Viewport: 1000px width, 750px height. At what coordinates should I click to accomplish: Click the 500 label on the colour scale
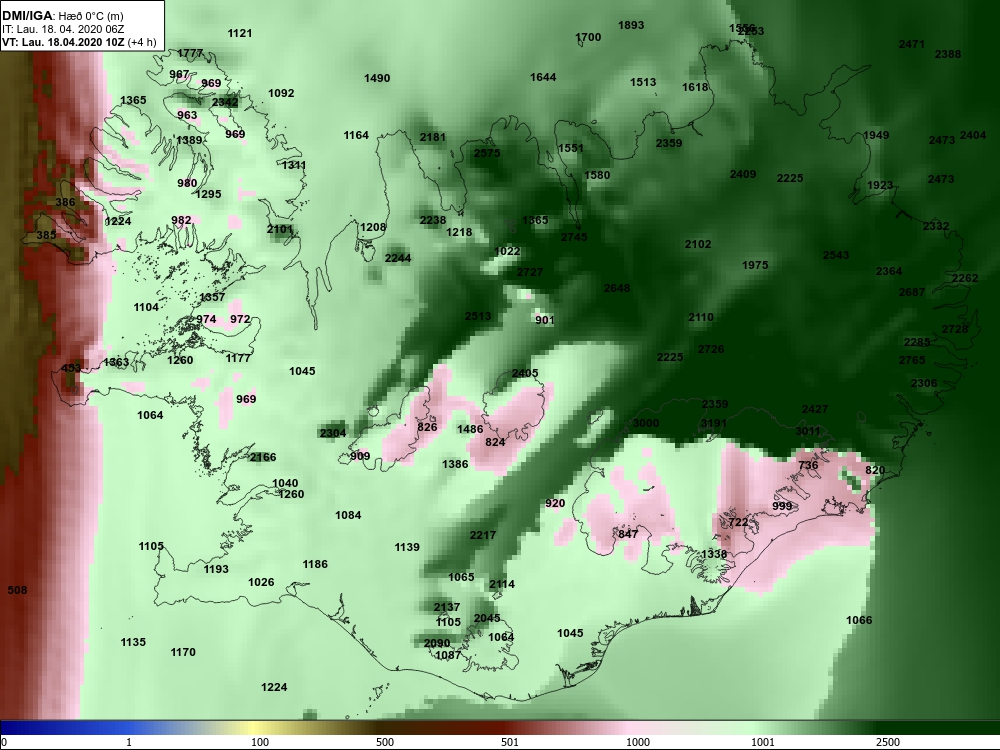385,742
